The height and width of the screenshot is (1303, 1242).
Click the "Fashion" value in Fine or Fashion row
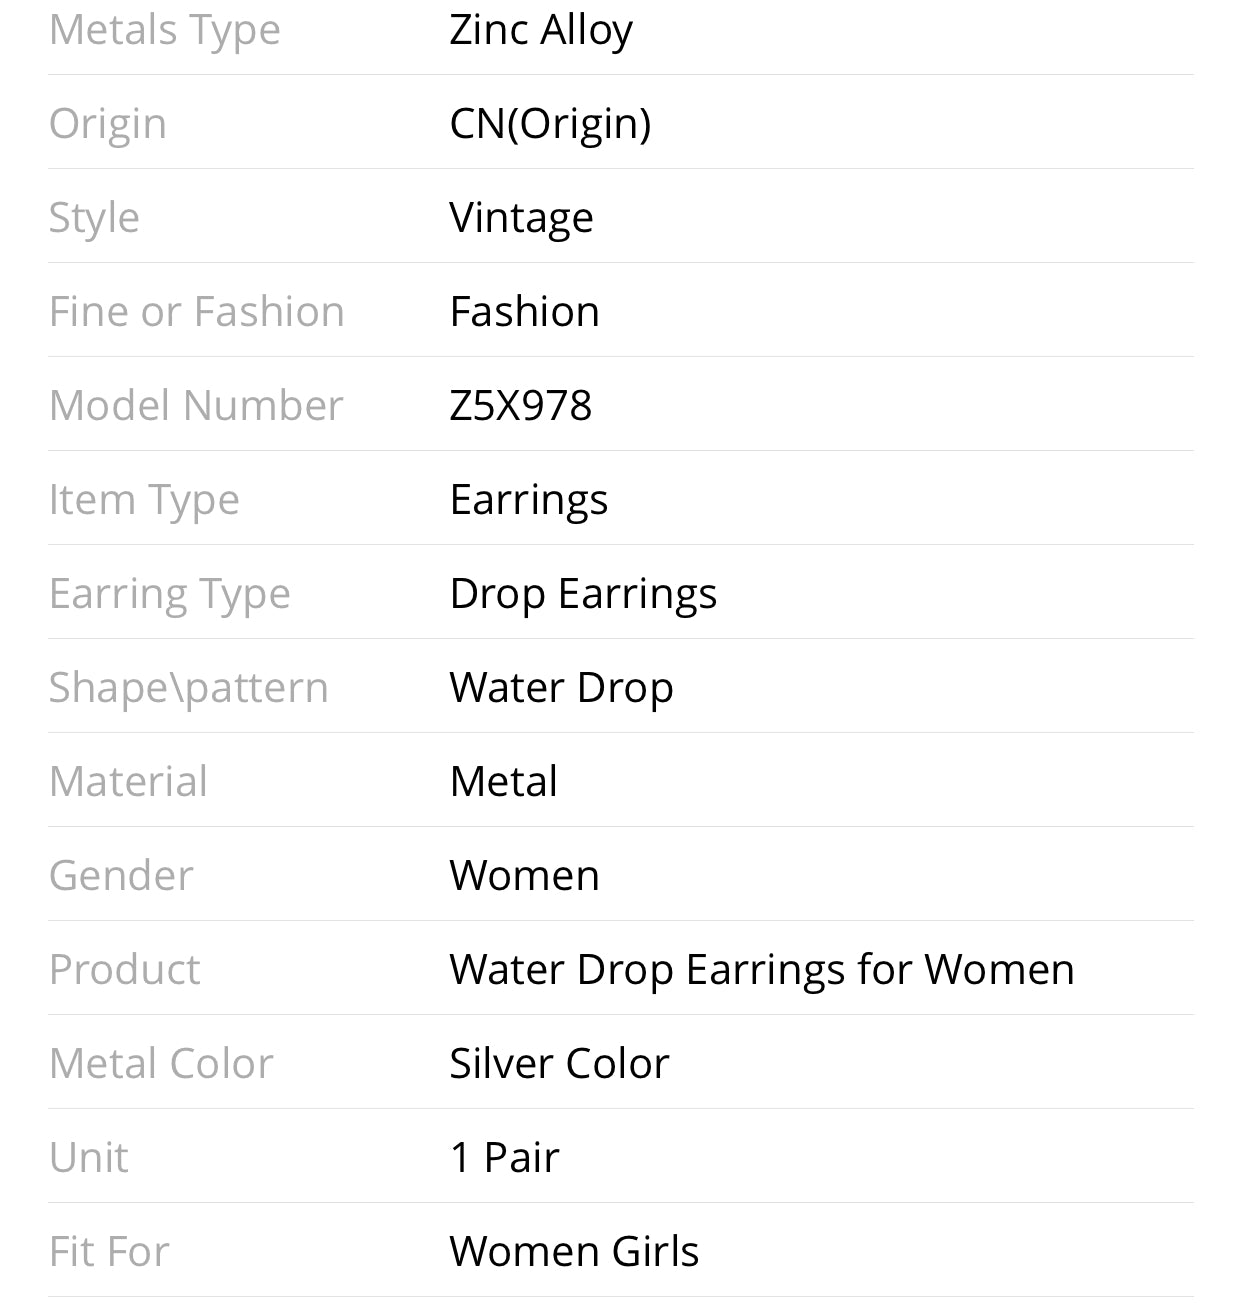[524, 312]
